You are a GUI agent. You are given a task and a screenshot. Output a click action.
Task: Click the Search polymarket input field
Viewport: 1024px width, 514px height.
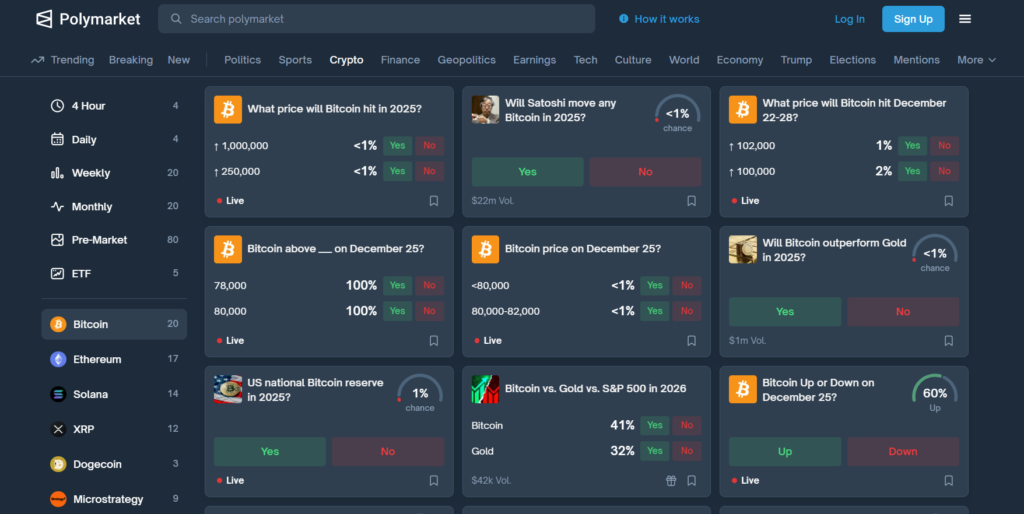(376, 19)
